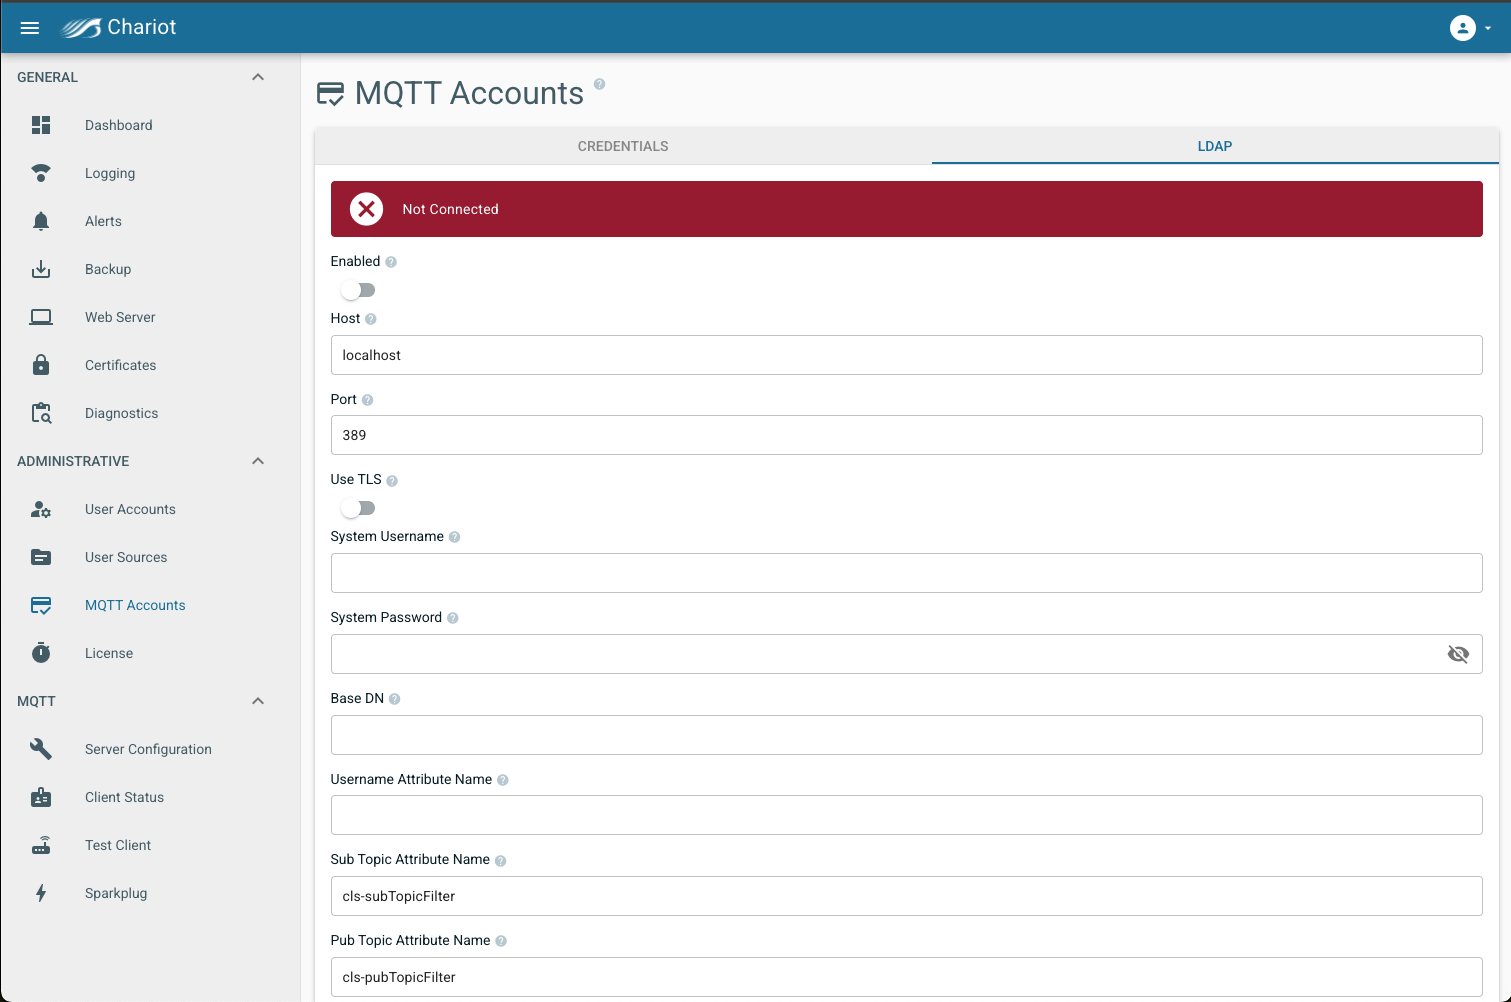Click the Test Client router icon
1511x1002 pixels.
41,845
